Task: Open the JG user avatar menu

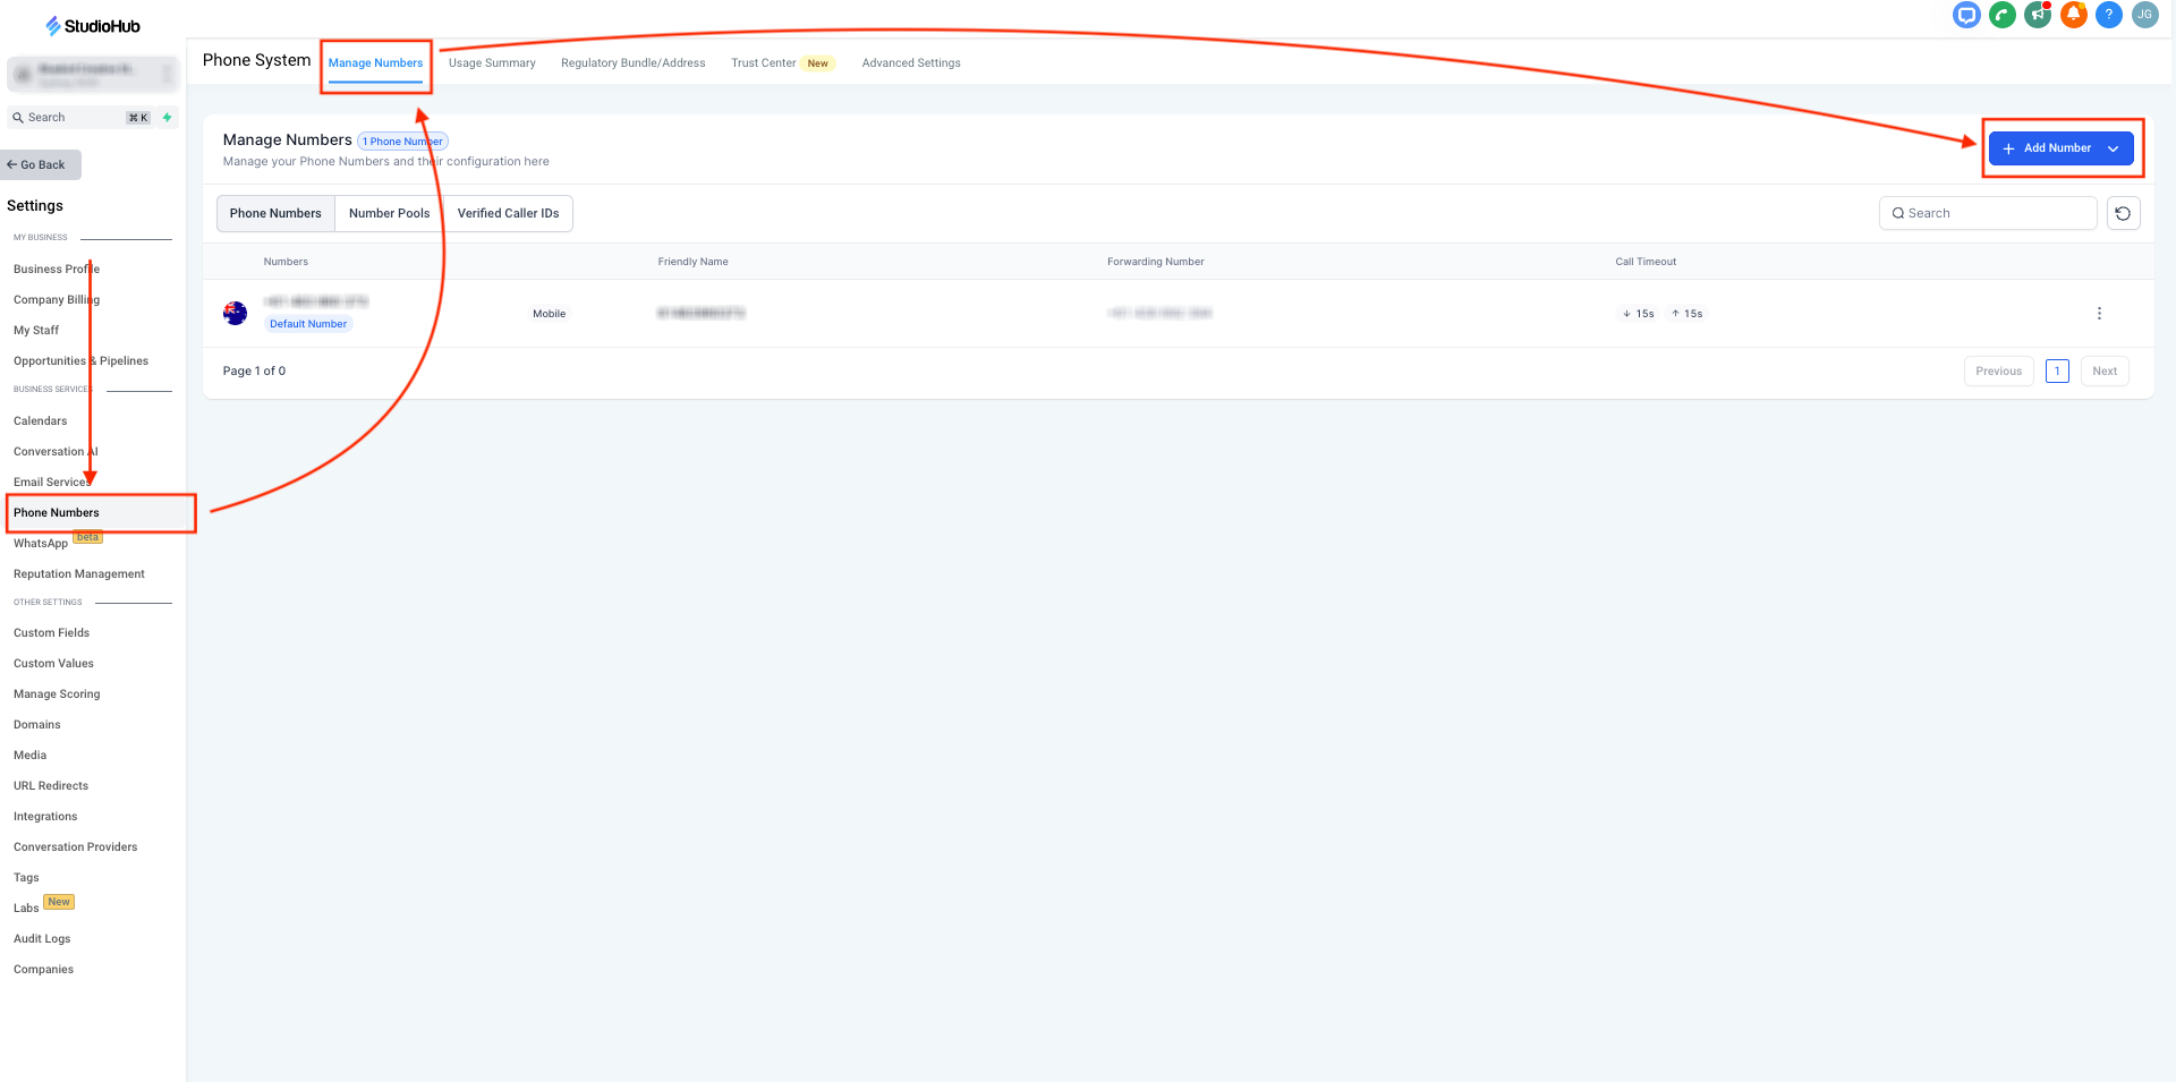Action: (2144, 15)
